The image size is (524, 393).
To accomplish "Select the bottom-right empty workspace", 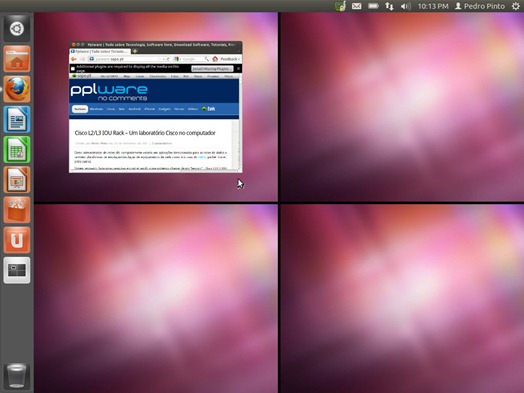I will (x=402, y=298).
